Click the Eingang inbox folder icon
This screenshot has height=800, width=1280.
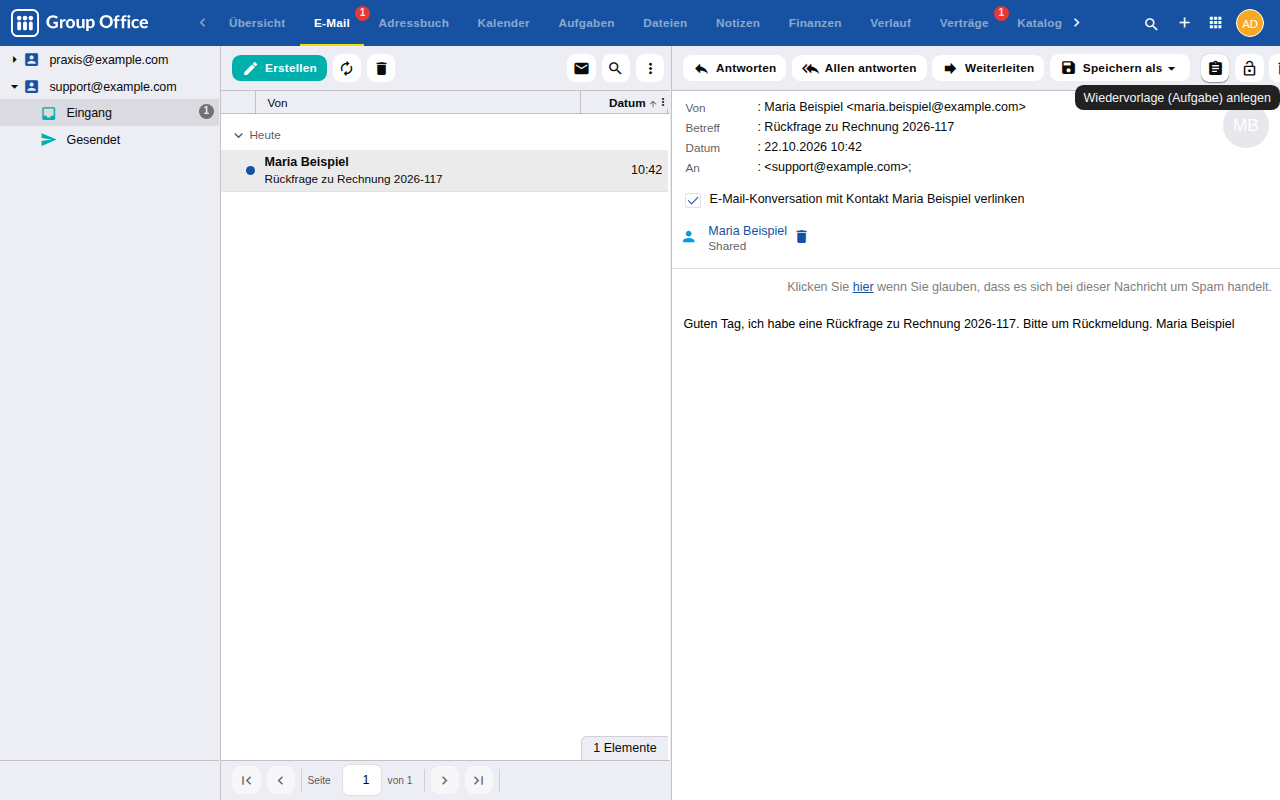pos(48,113)
